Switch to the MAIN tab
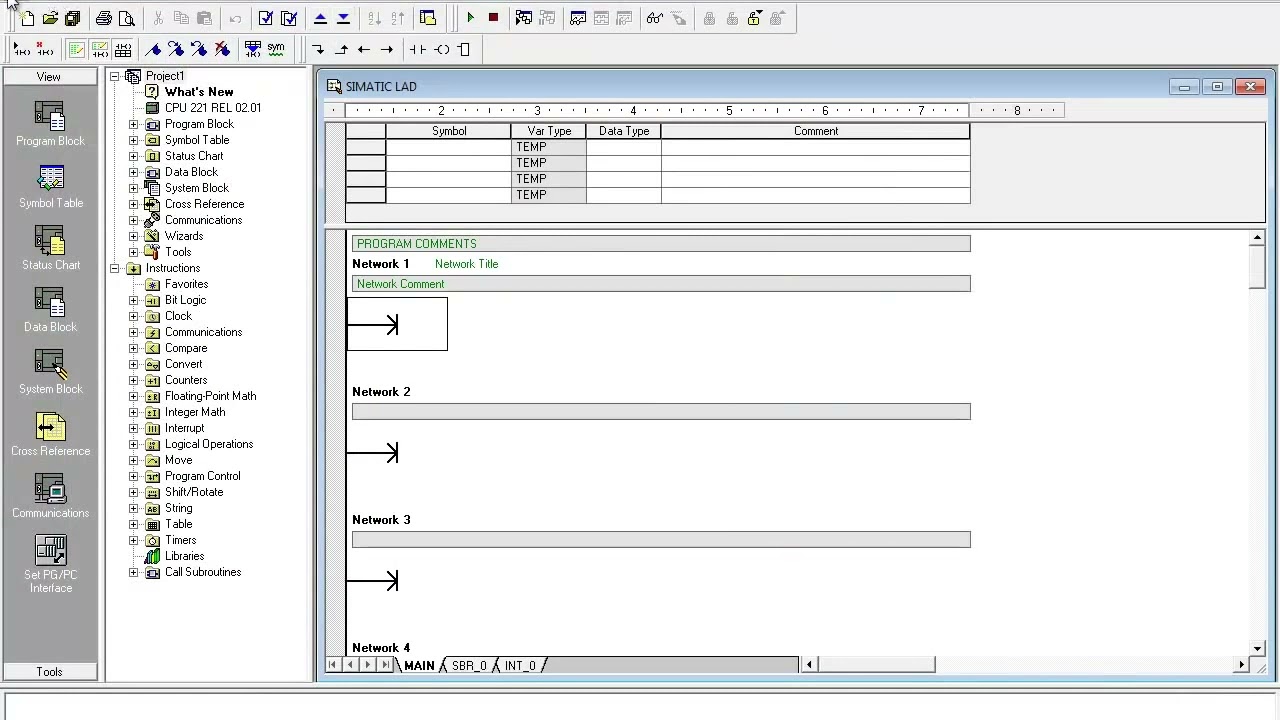The image size is (1280, 720). coord(419,666)
